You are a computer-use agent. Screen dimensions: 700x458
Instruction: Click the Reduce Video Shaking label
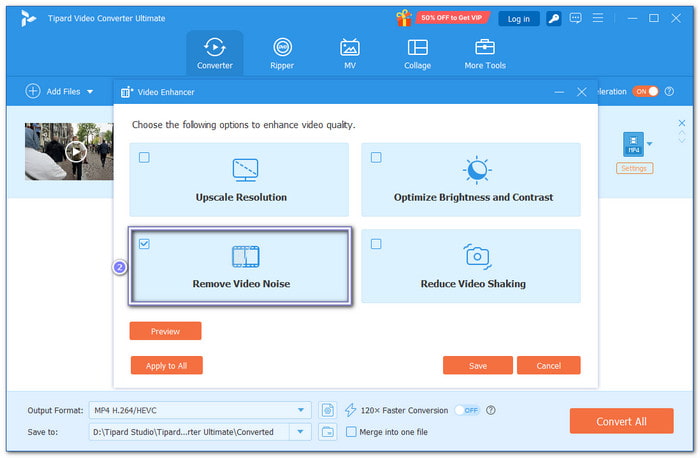[x=473, y=284]
